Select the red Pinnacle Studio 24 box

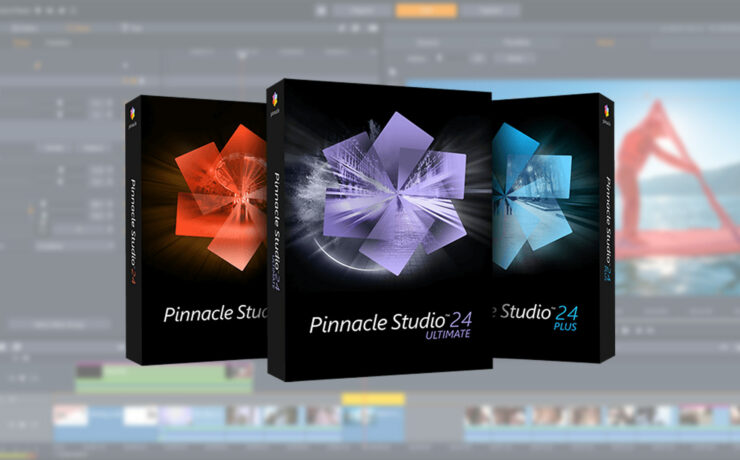tap(196, 230)
